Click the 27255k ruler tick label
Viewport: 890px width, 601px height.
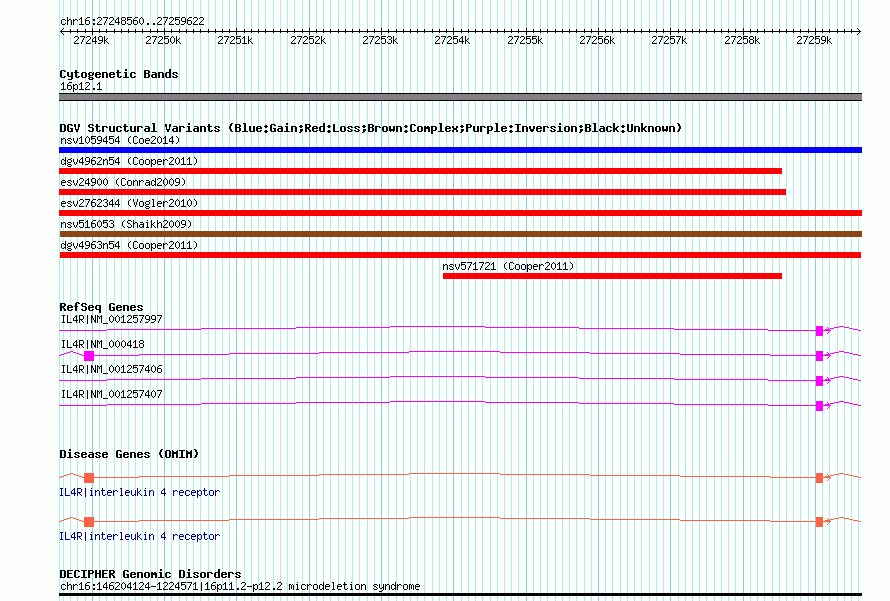point(524,40)
